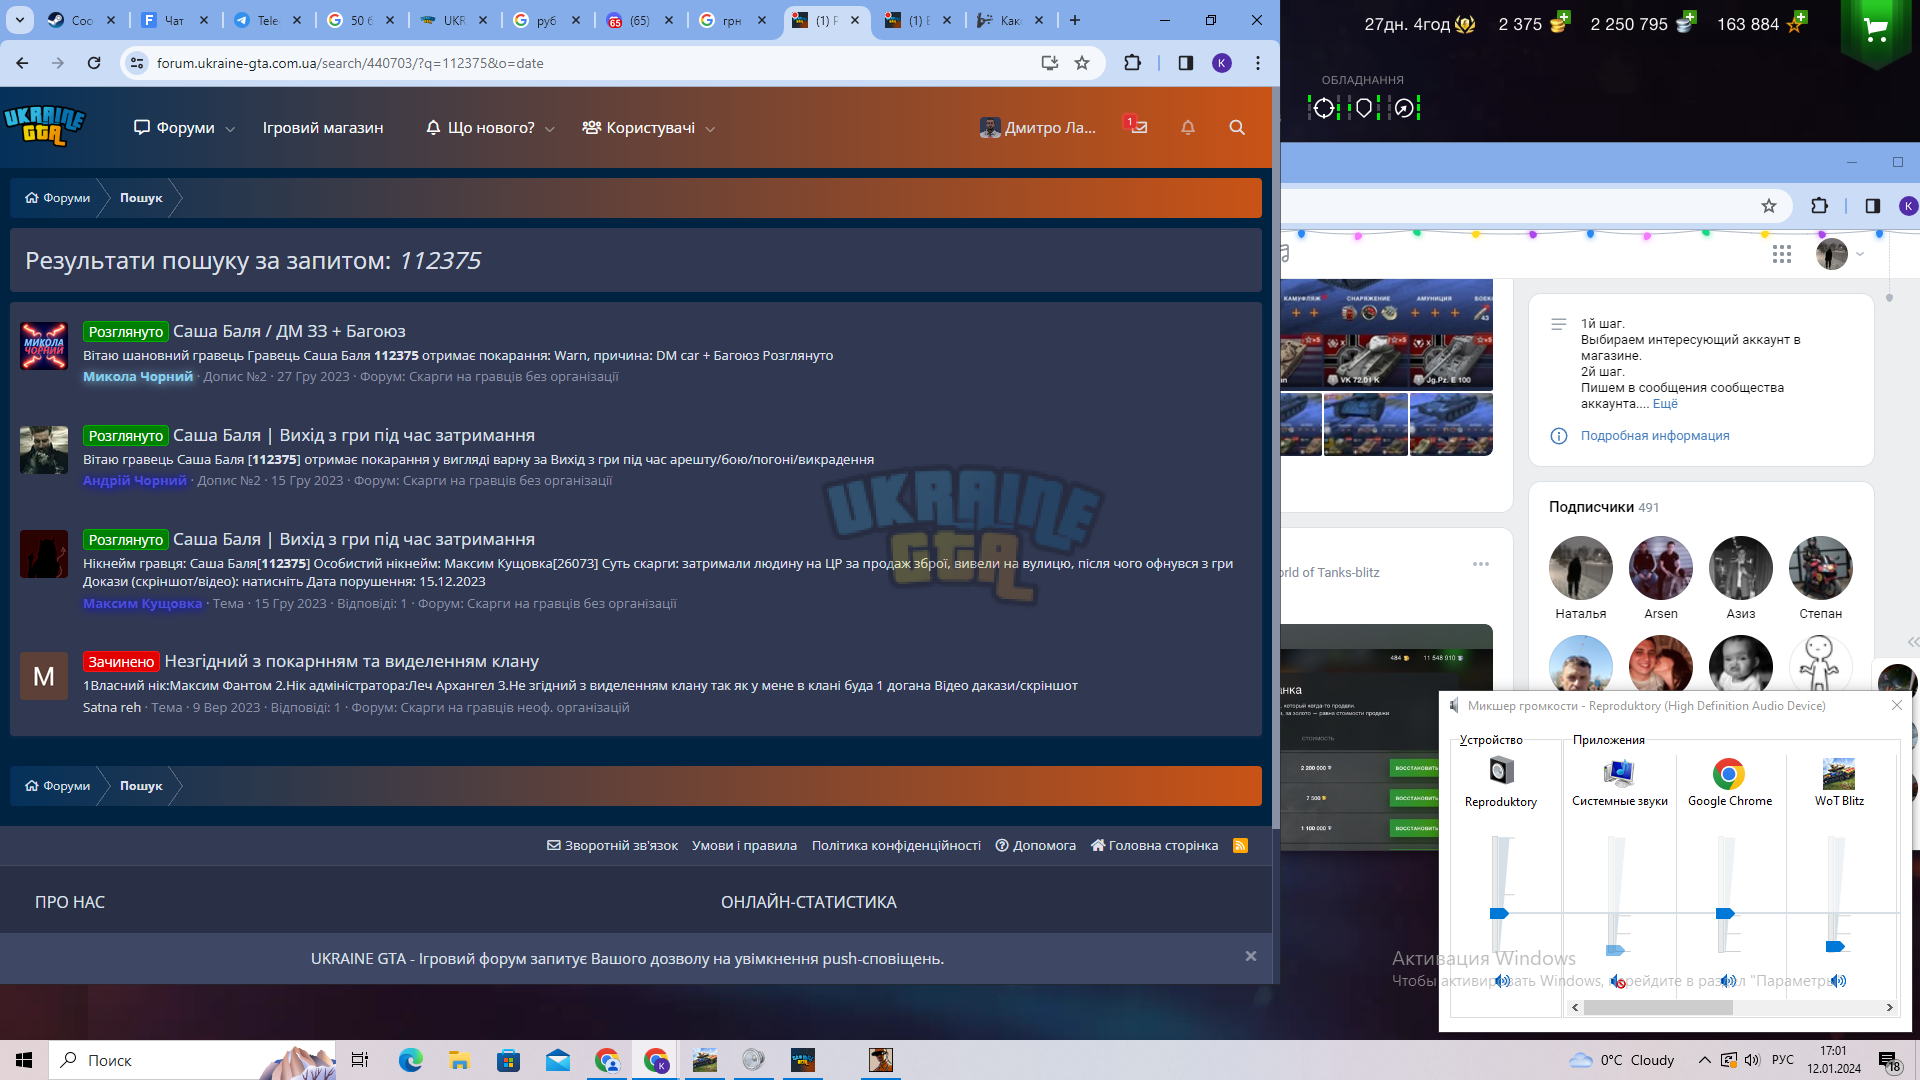Mute Google Chrome in volume mixer

tap(1728, 981)
